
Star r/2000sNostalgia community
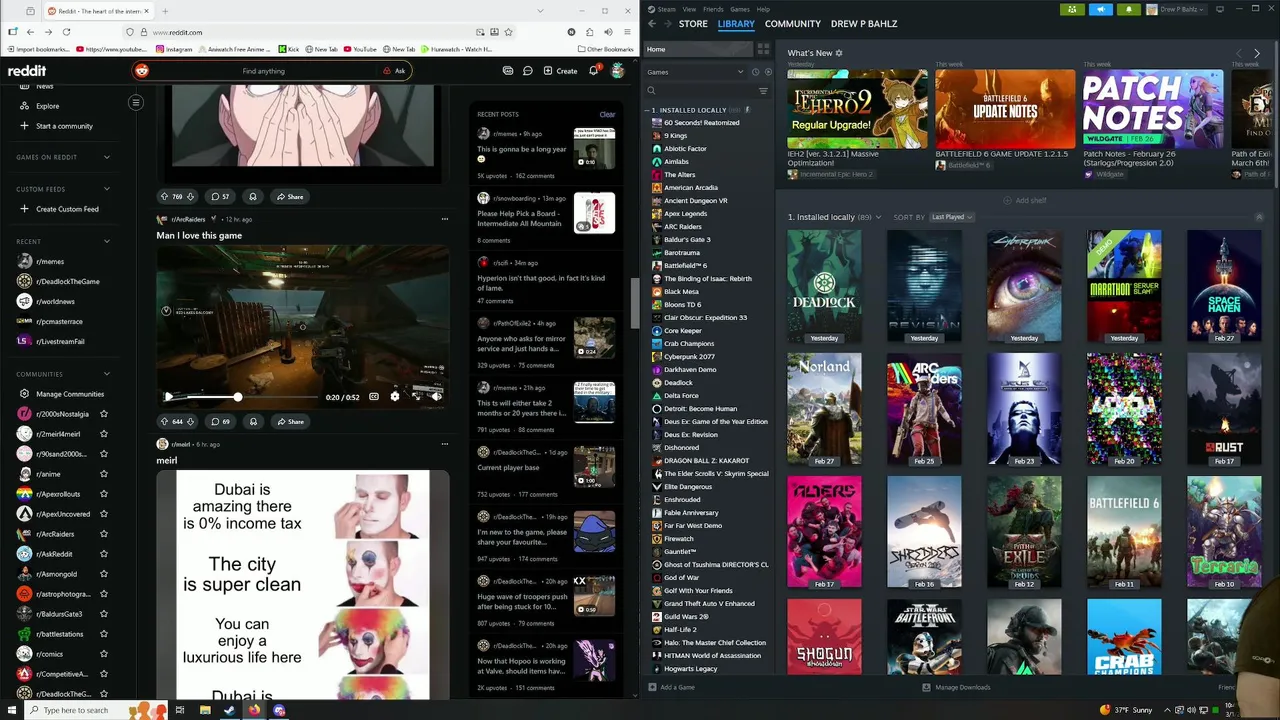pyautogui.click(x=104, y=414)
